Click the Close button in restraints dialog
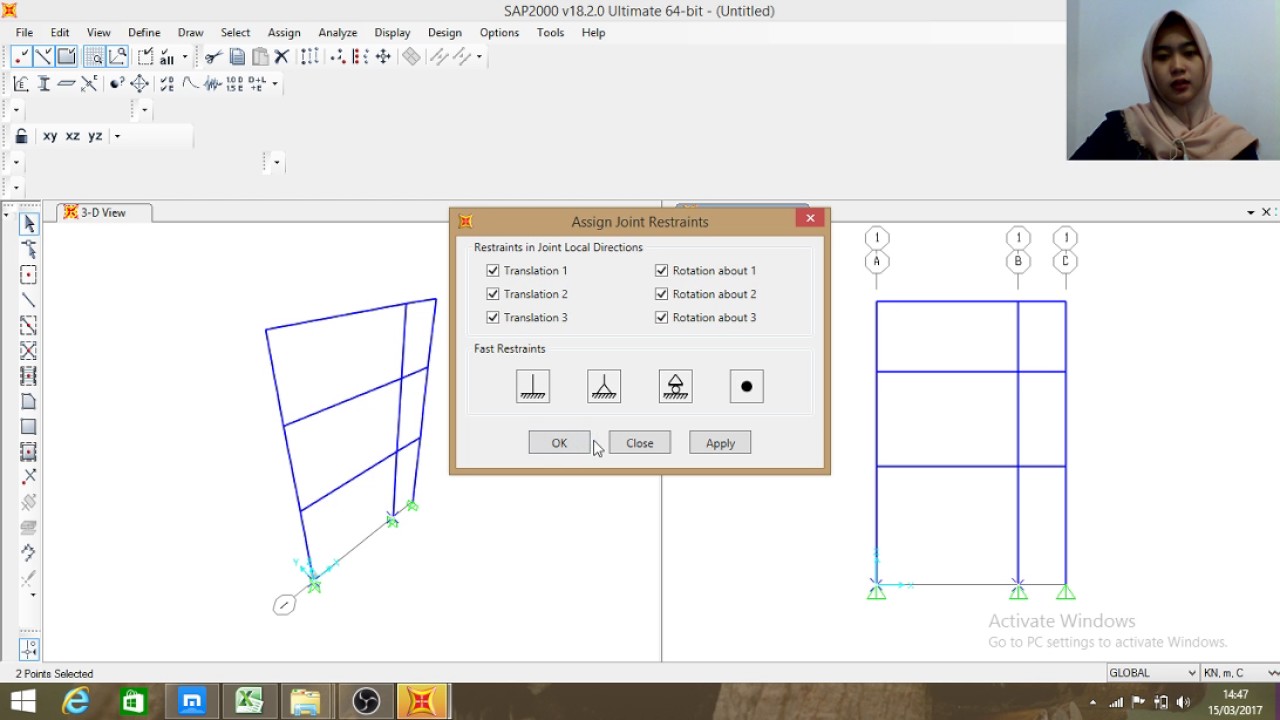The height and width of the screenshot is (720, 1280). tap(640, 443)
